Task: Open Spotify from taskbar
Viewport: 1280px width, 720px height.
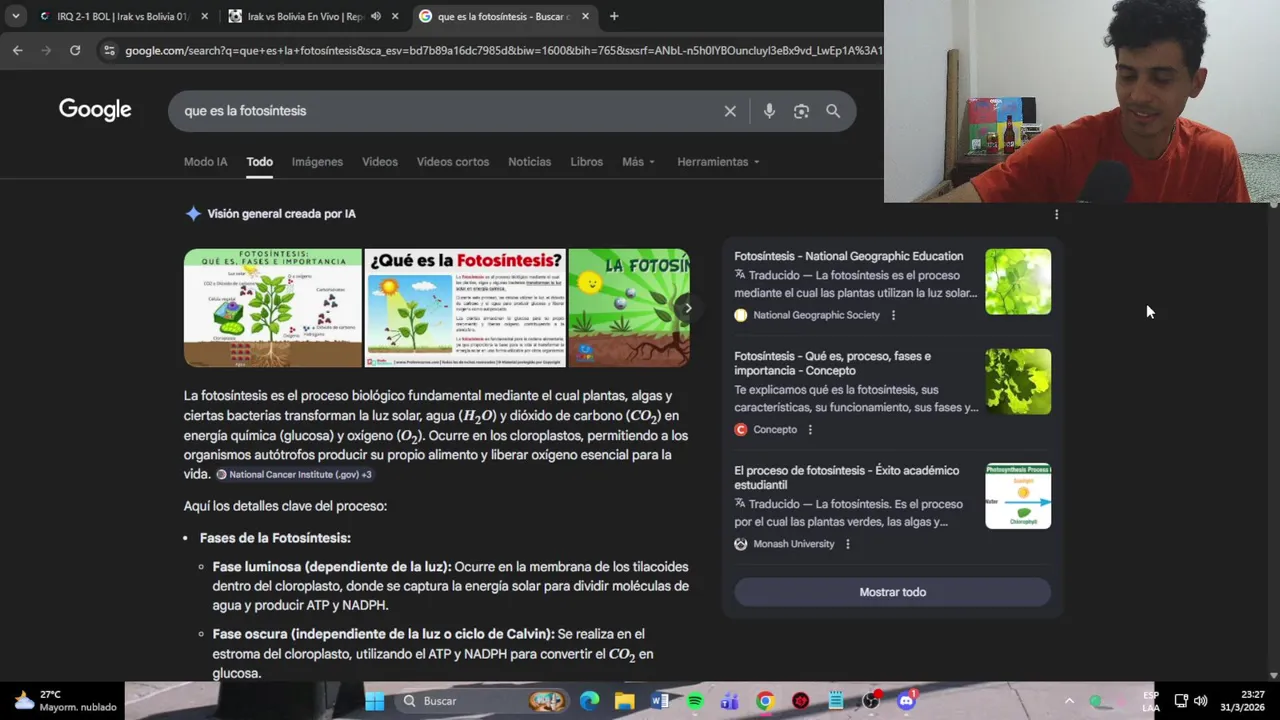Action: click(x=695, y=701)
